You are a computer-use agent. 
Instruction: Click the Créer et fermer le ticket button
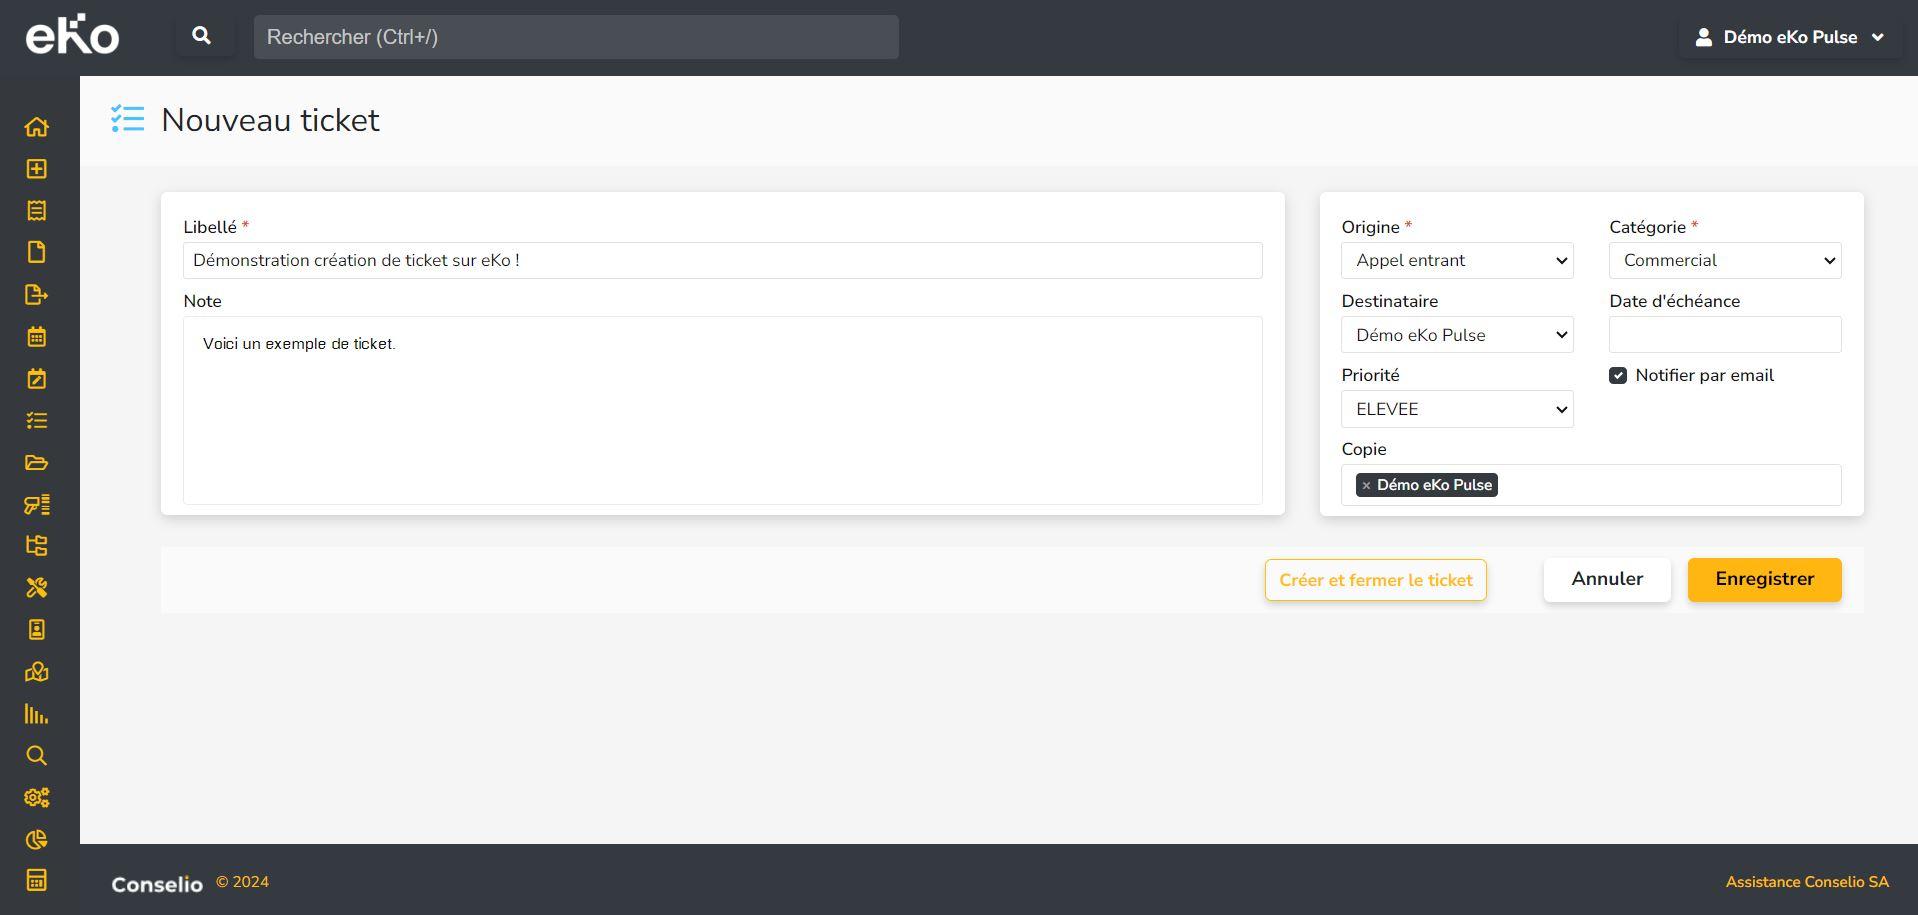click(x=1376, y=580)
